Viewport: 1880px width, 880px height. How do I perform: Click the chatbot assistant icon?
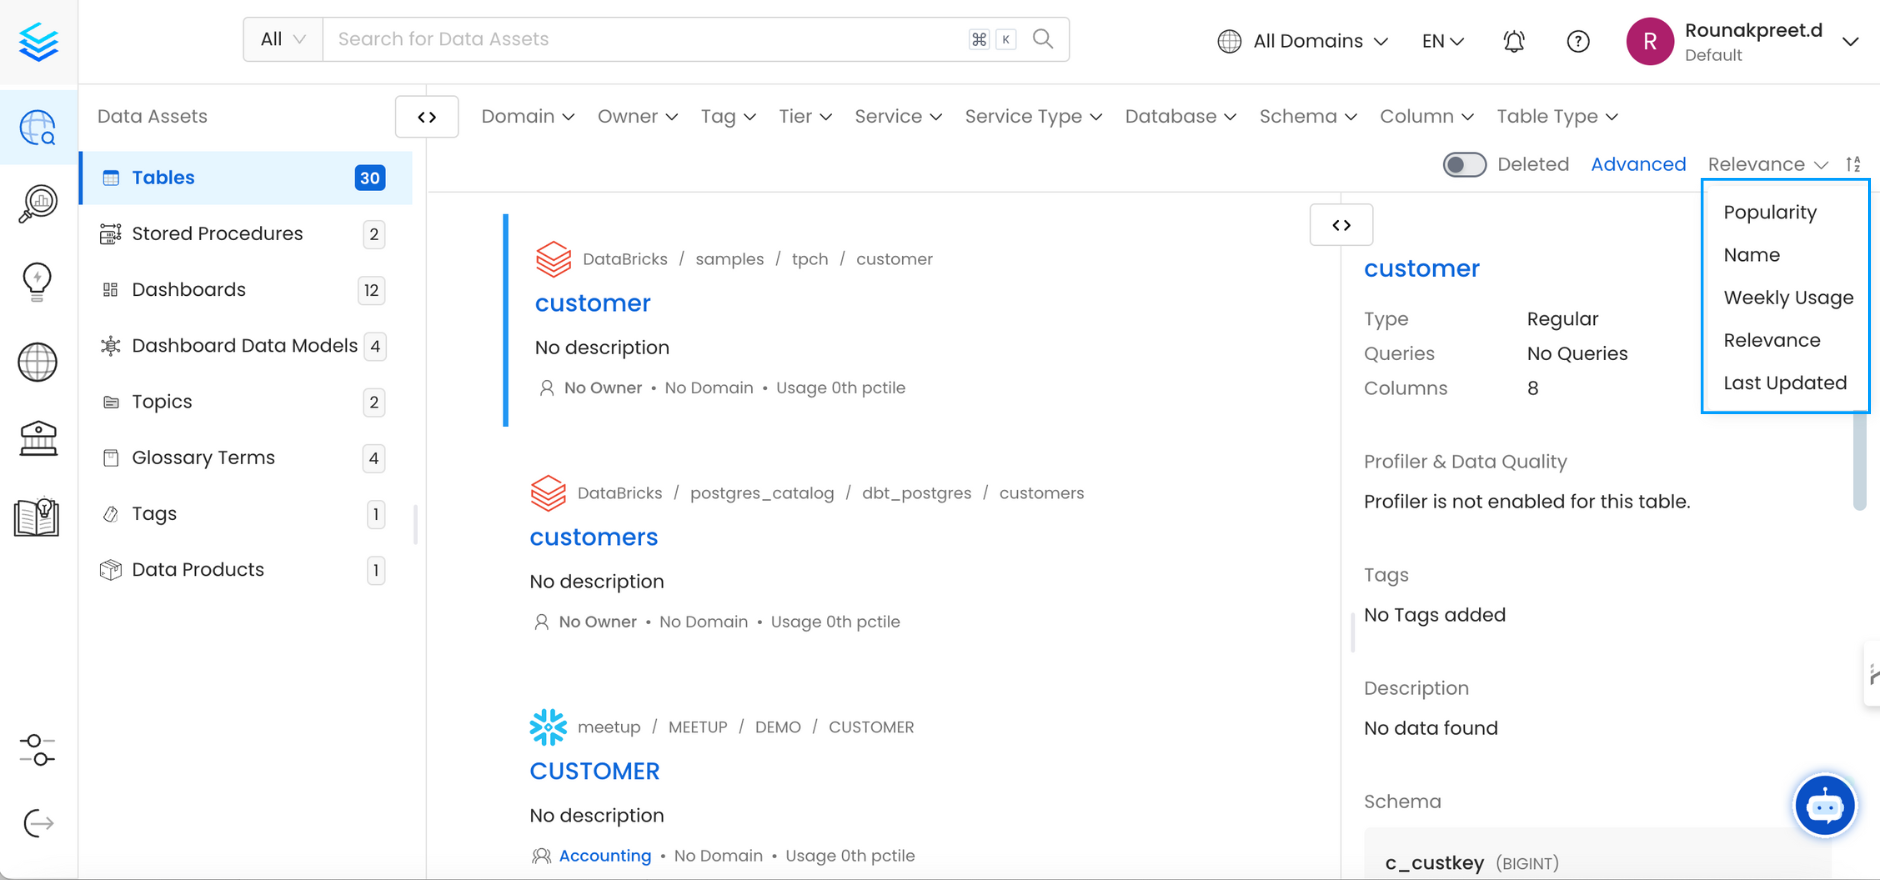1825,805
